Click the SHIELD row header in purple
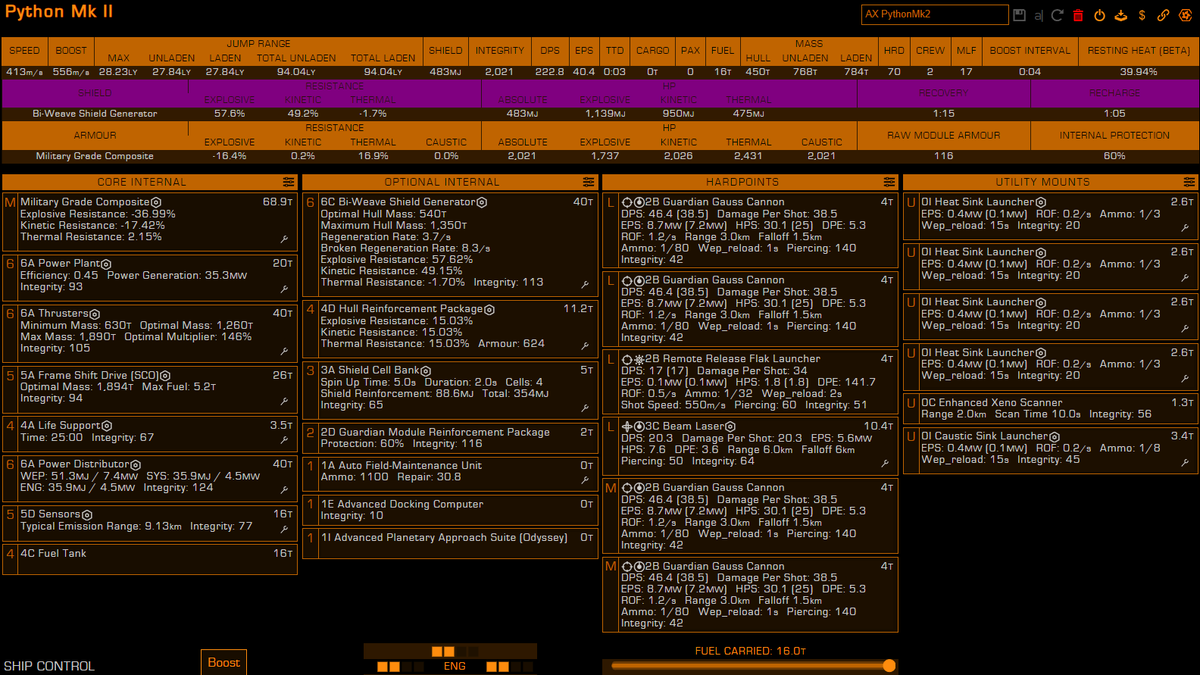The height and width of the screenshot is (675, 1200). (95, 93)
